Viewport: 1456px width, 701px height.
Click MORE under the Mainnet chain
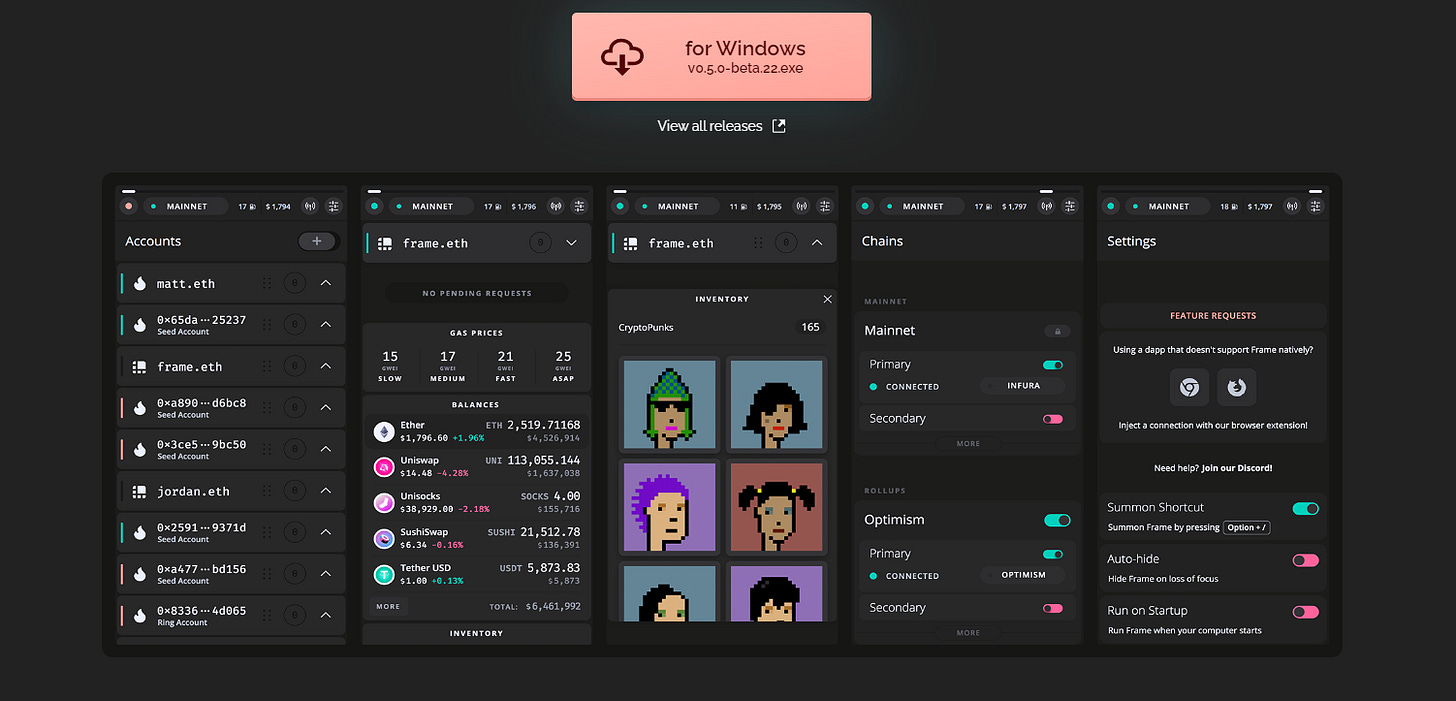968,443
